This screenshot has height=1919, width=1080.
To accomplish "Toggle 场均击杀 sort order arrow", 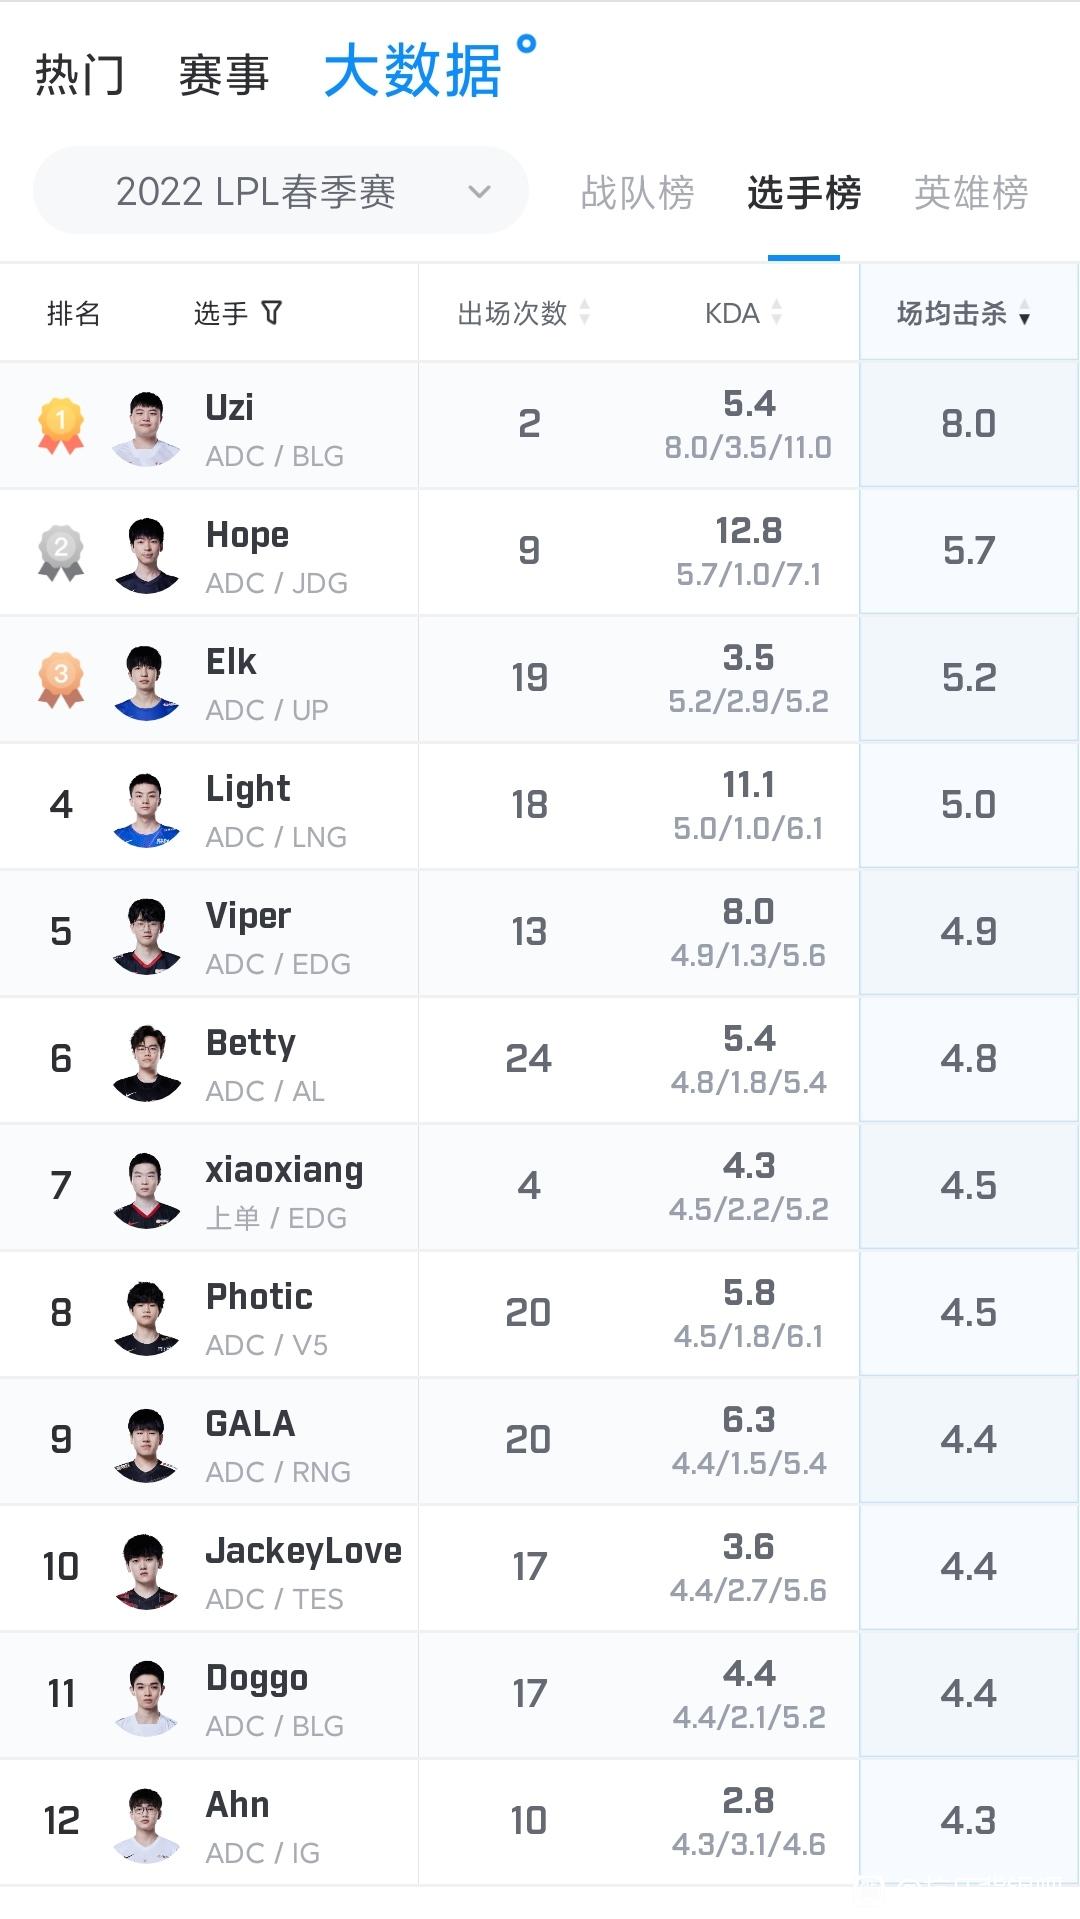I will 1024,315.
